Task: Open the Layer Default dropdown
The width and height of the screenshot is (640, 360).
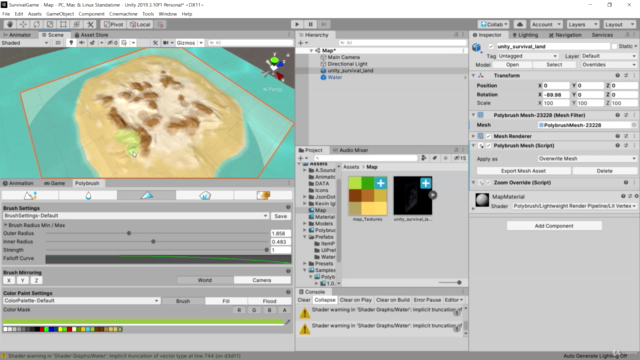Action: [x=609, y=56]
